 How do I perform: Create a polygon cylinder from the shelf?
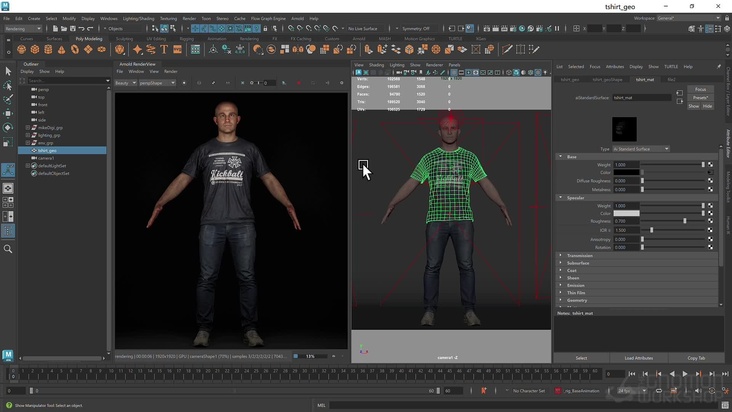48,49
